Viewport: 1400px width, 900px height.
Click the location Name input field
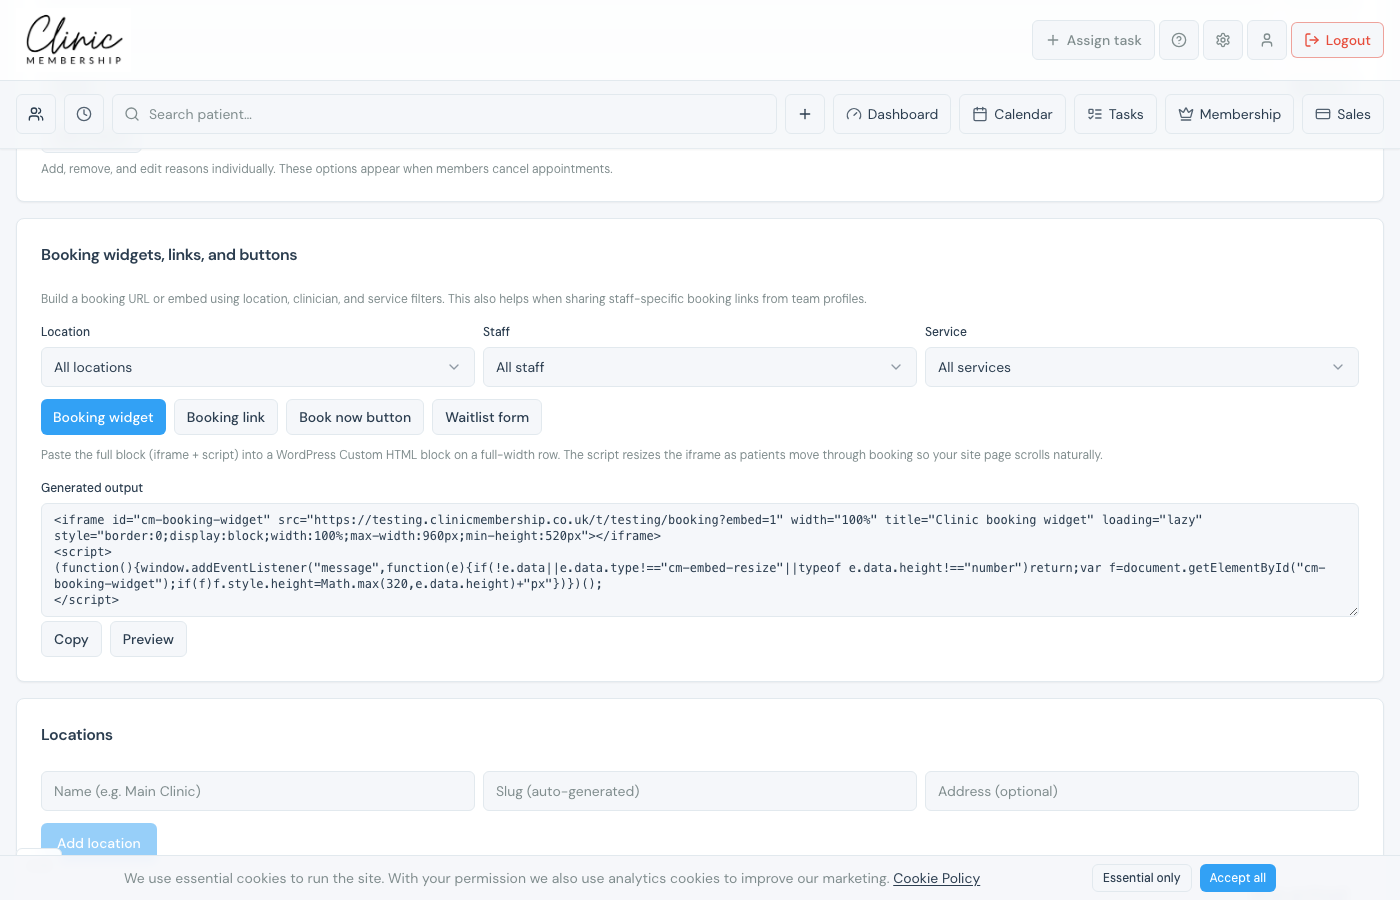258,791
